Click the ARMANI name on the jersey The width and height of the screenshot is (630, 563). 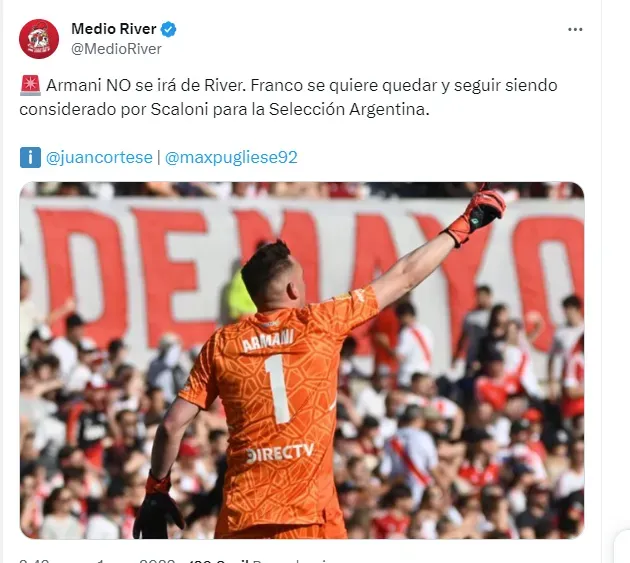tap(268, 340)
